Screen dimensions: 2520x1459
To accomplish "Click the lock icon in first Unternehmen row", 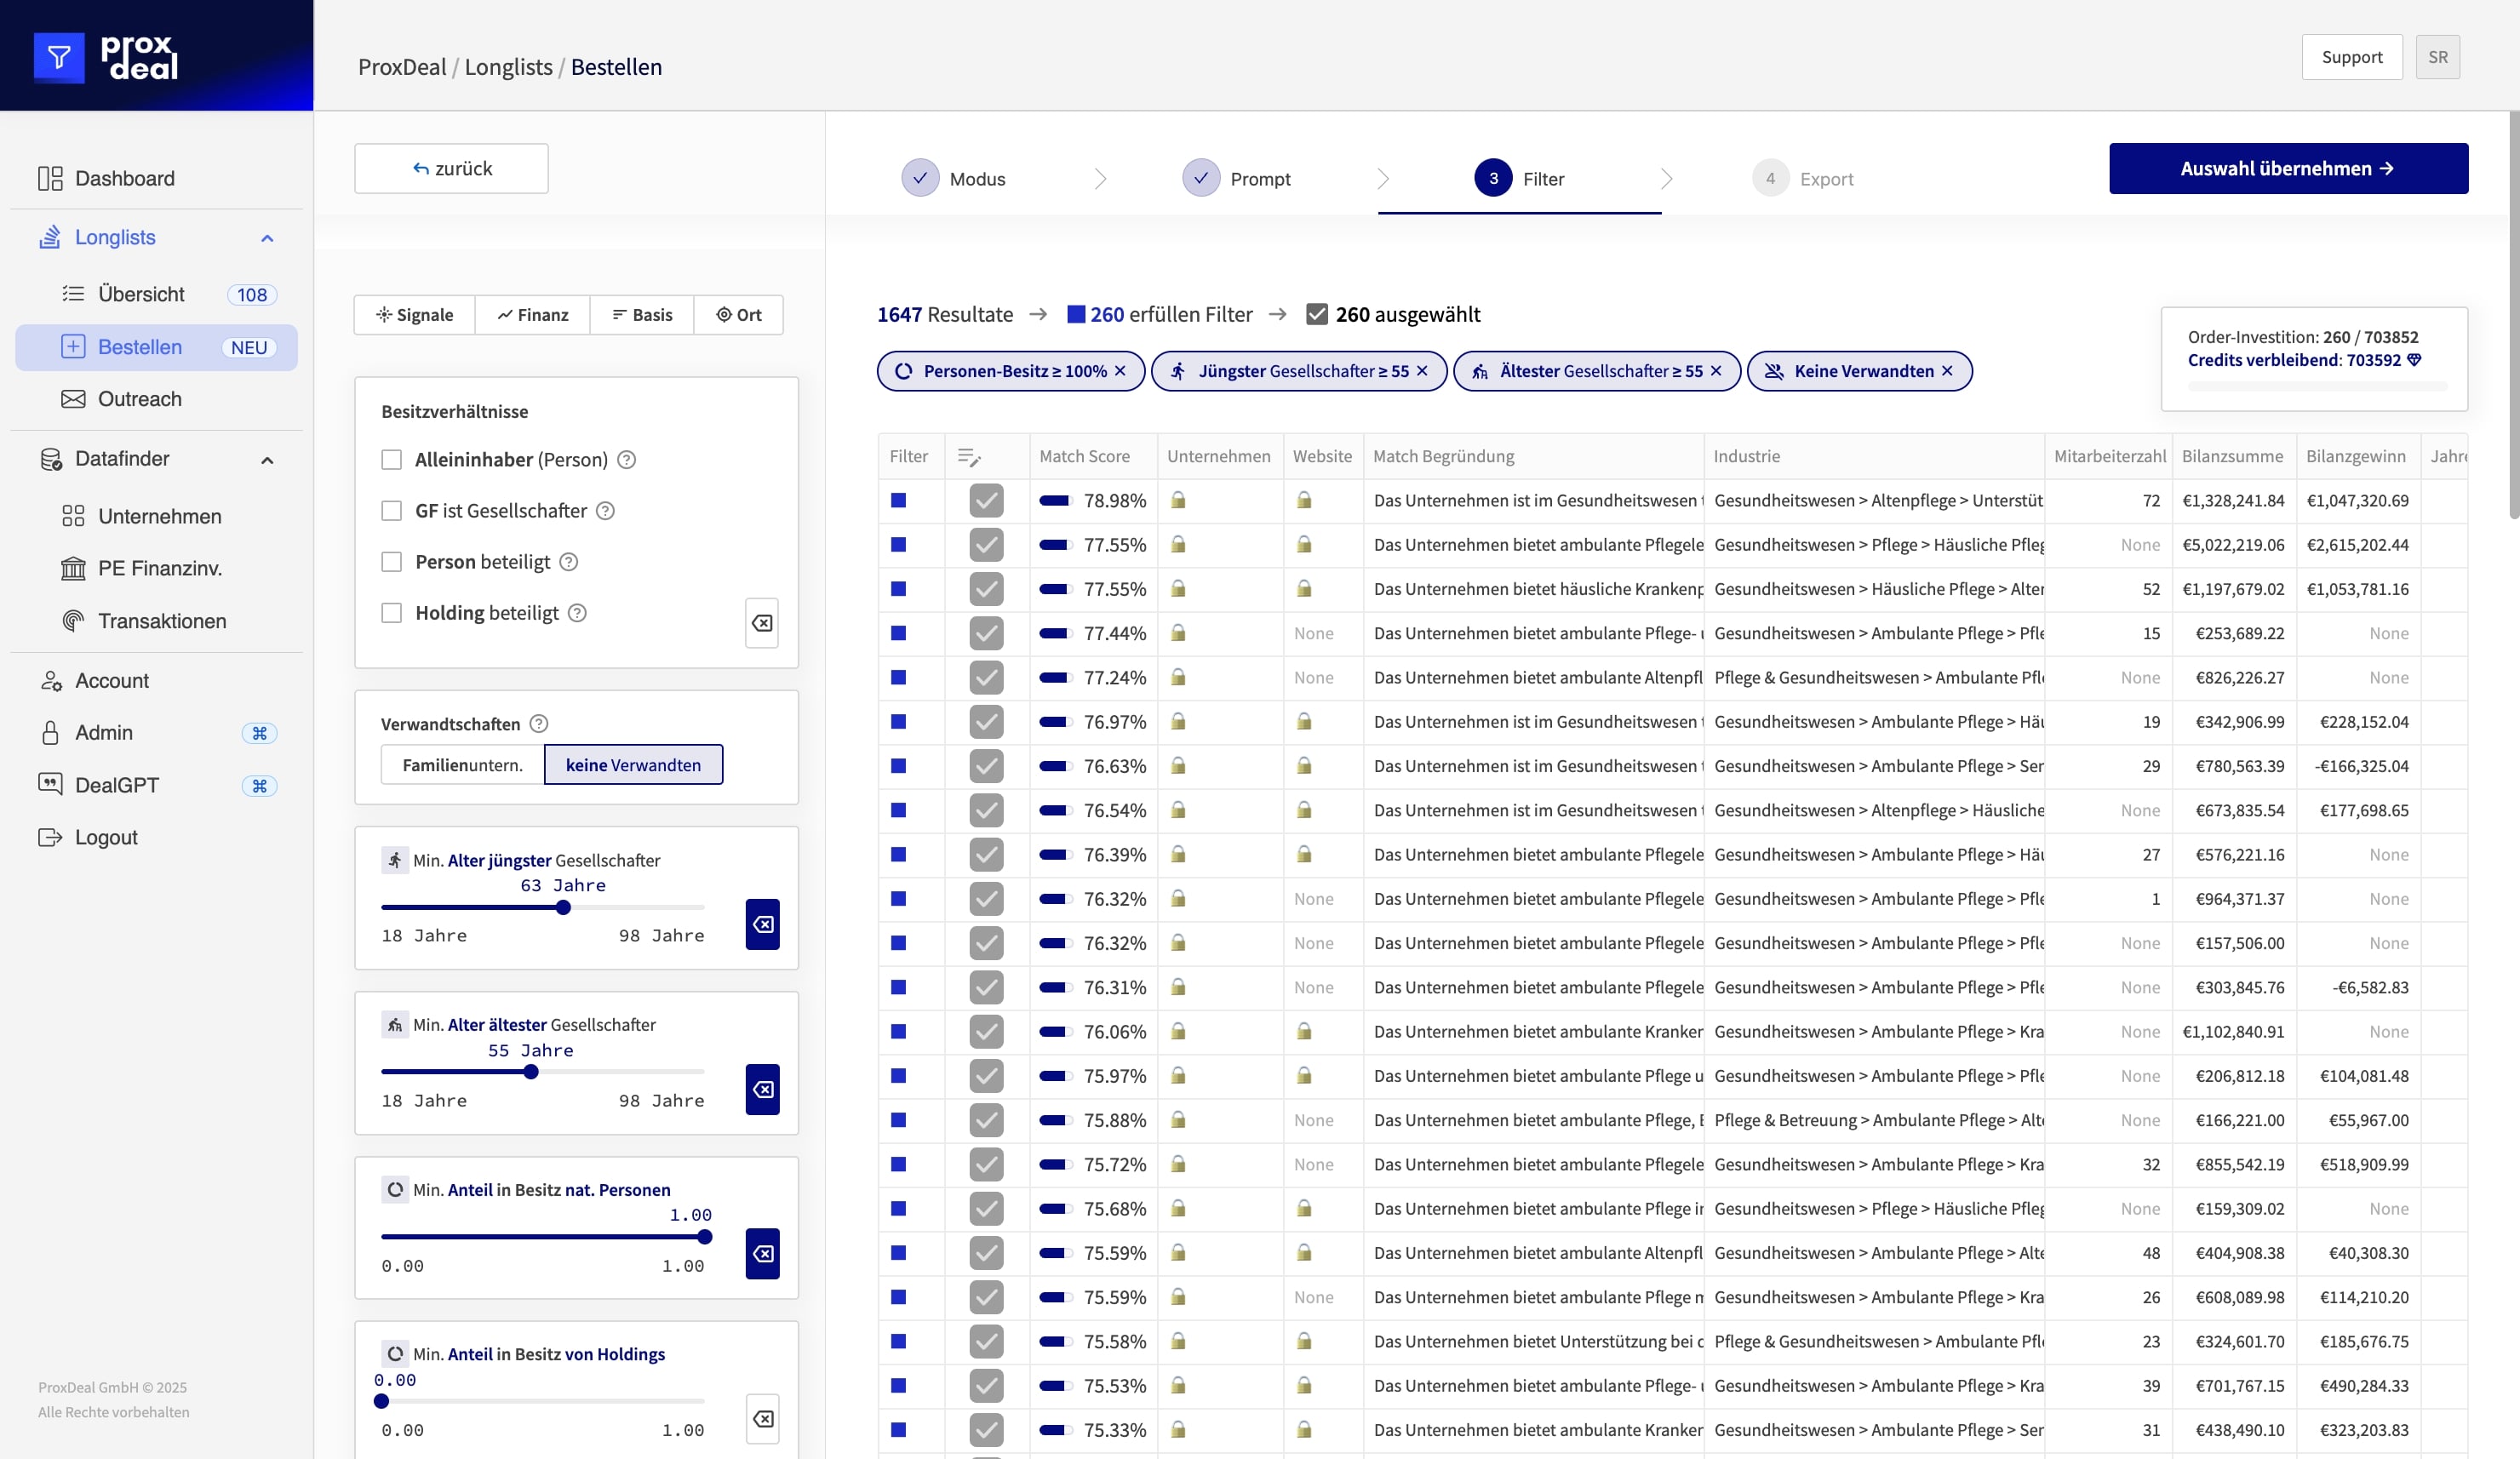I will (1178, 500).
